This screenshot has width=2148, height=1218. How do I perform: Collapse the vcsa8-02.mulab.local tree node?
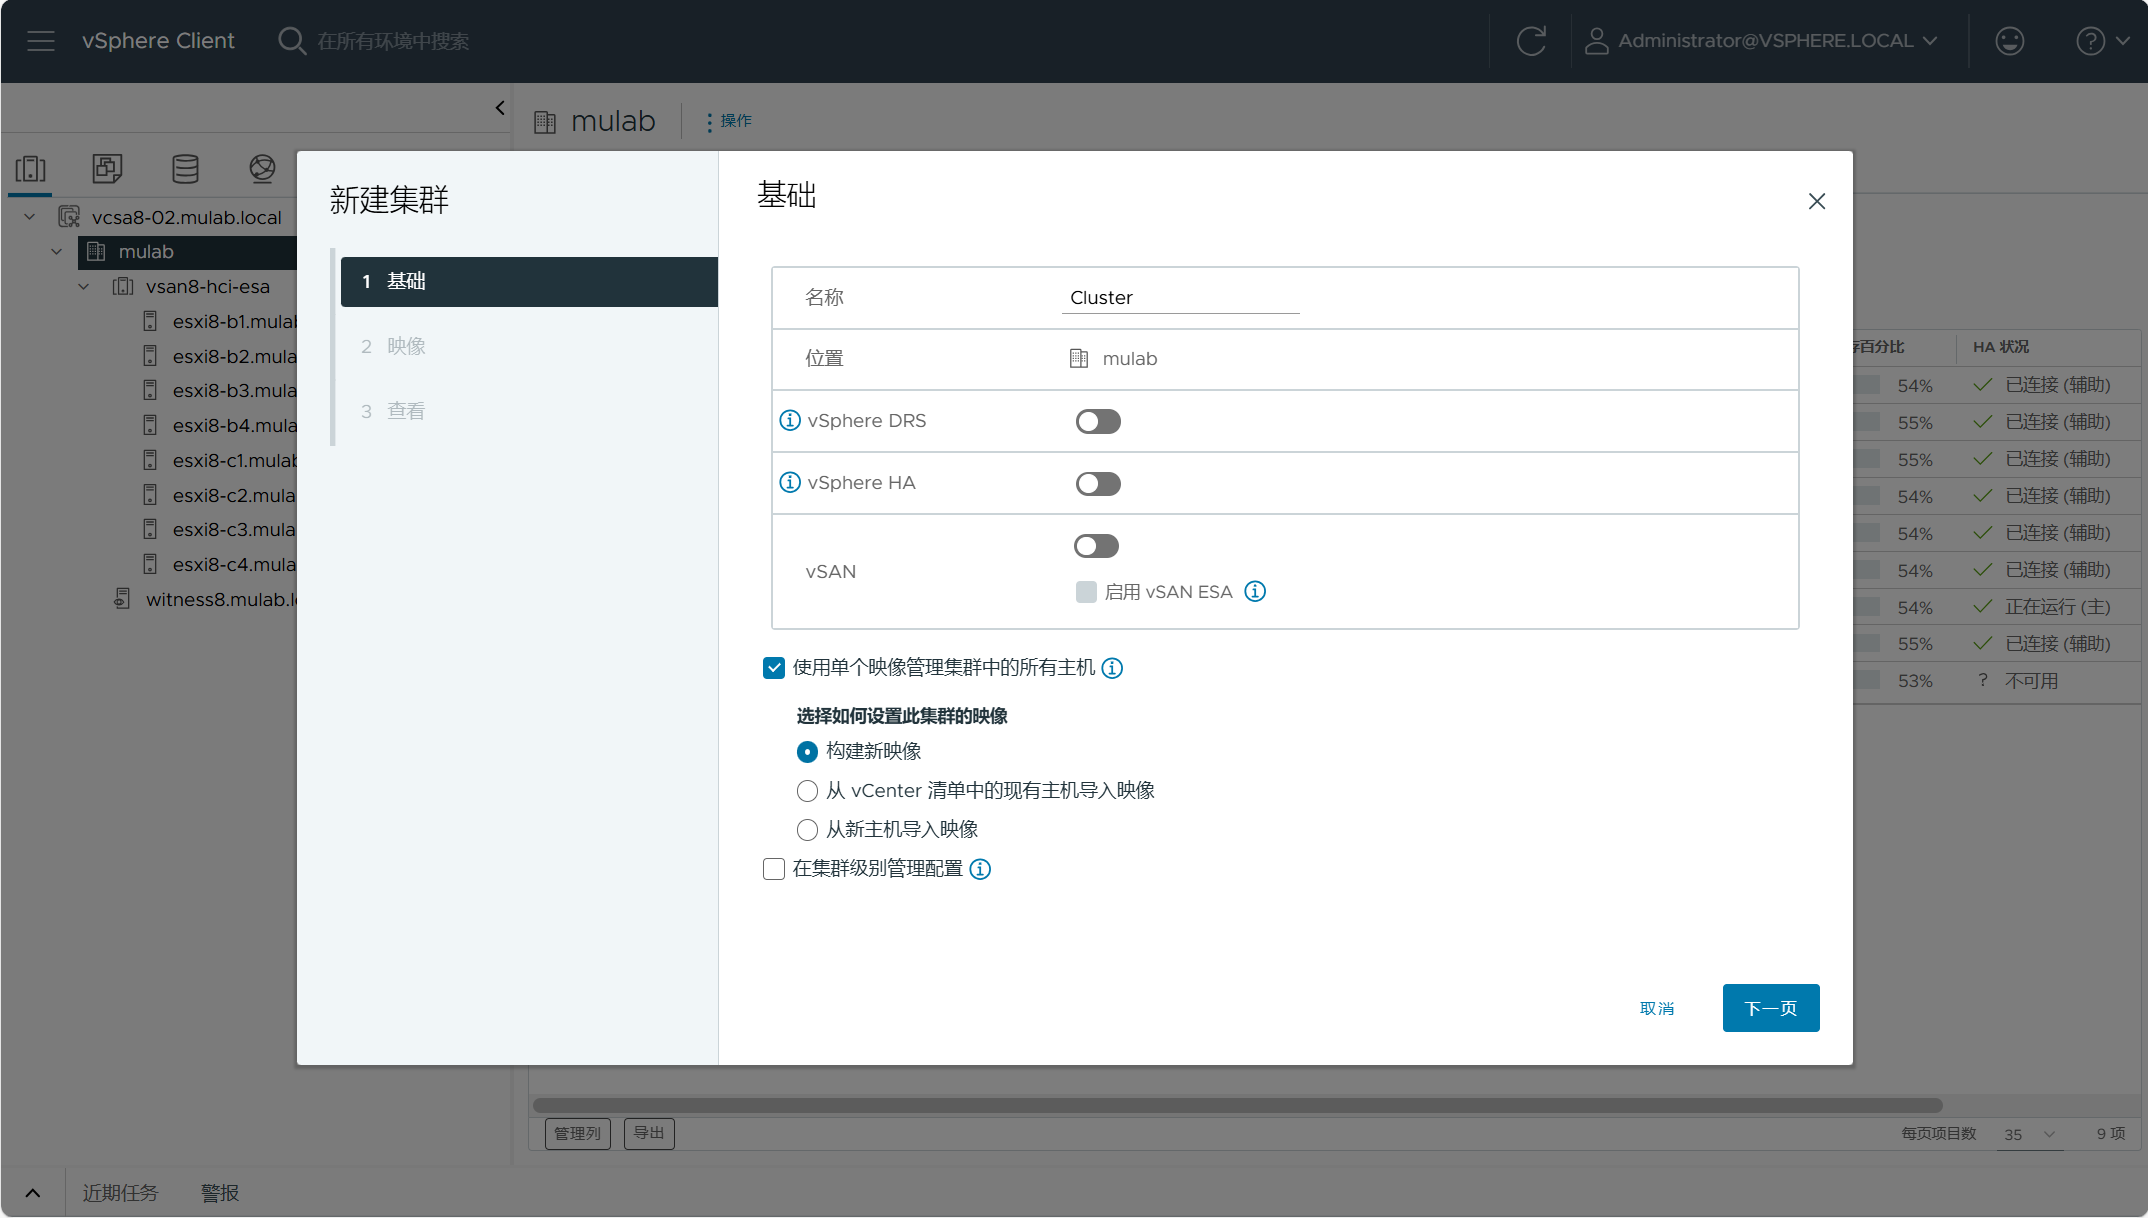(30, 217)
